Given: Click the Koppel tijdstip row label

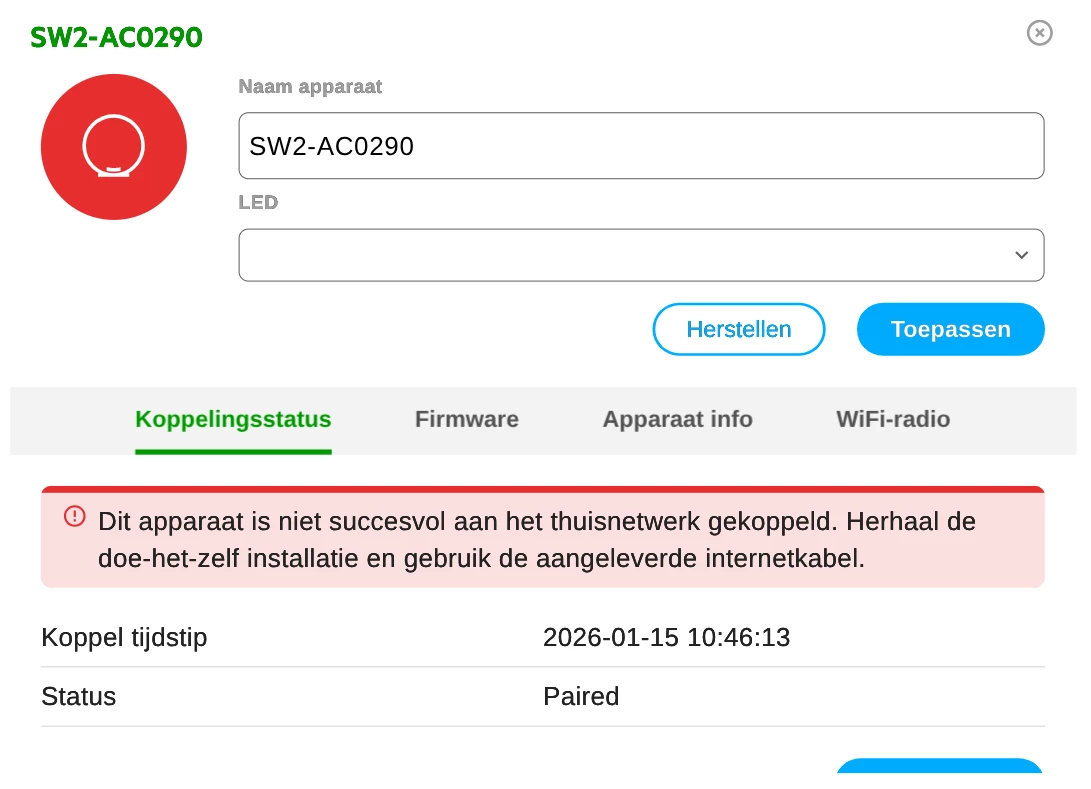Looking at the screenshot, I should pyautogui.click(x=124, y=637).
